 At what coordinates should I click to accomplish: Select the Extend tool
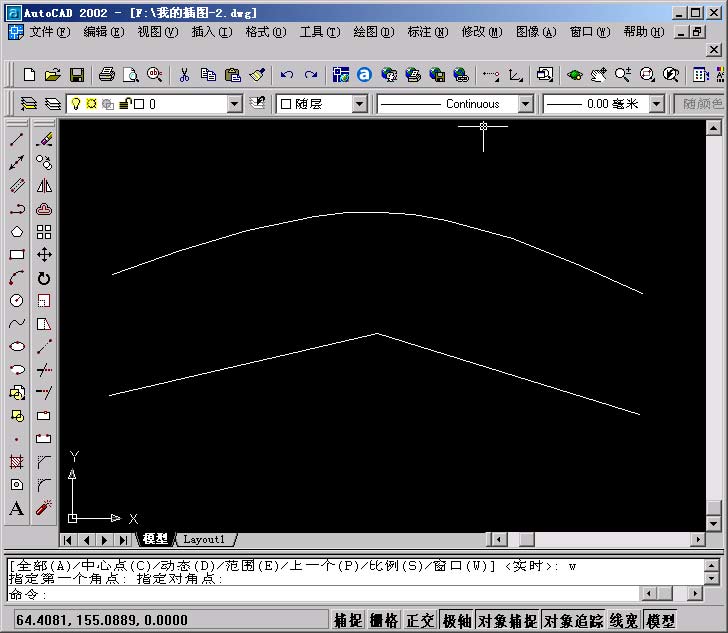click(44, 393)
